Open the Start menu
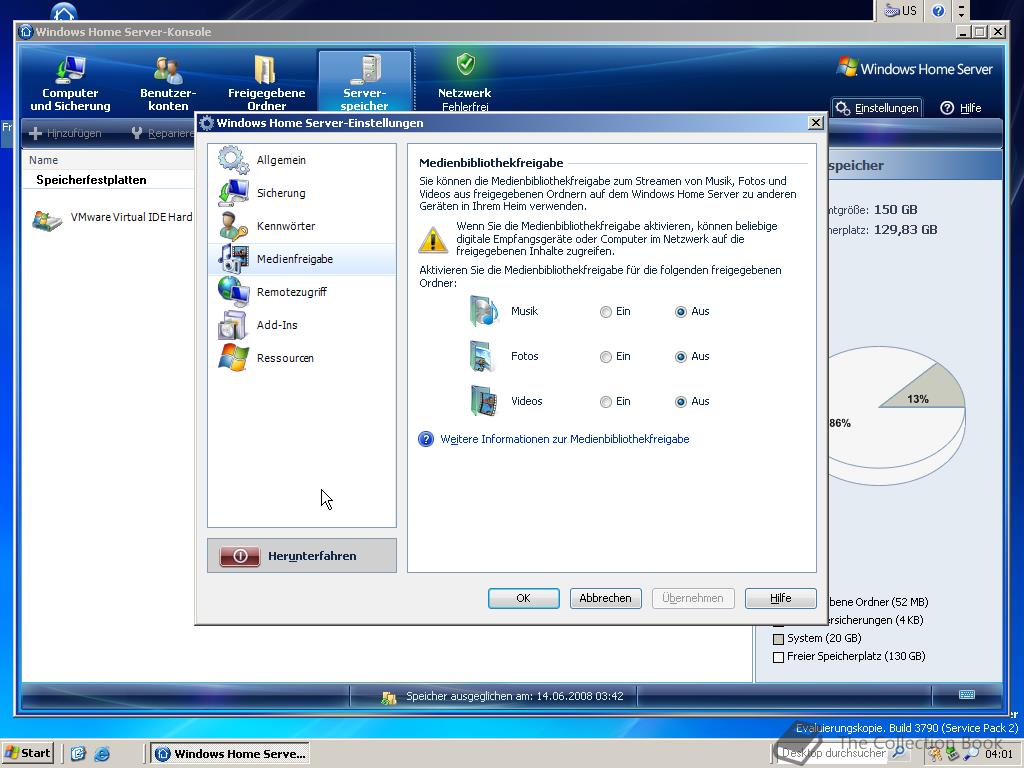The height and width of the screenshot is (768, 1024). tap(26, 753)
